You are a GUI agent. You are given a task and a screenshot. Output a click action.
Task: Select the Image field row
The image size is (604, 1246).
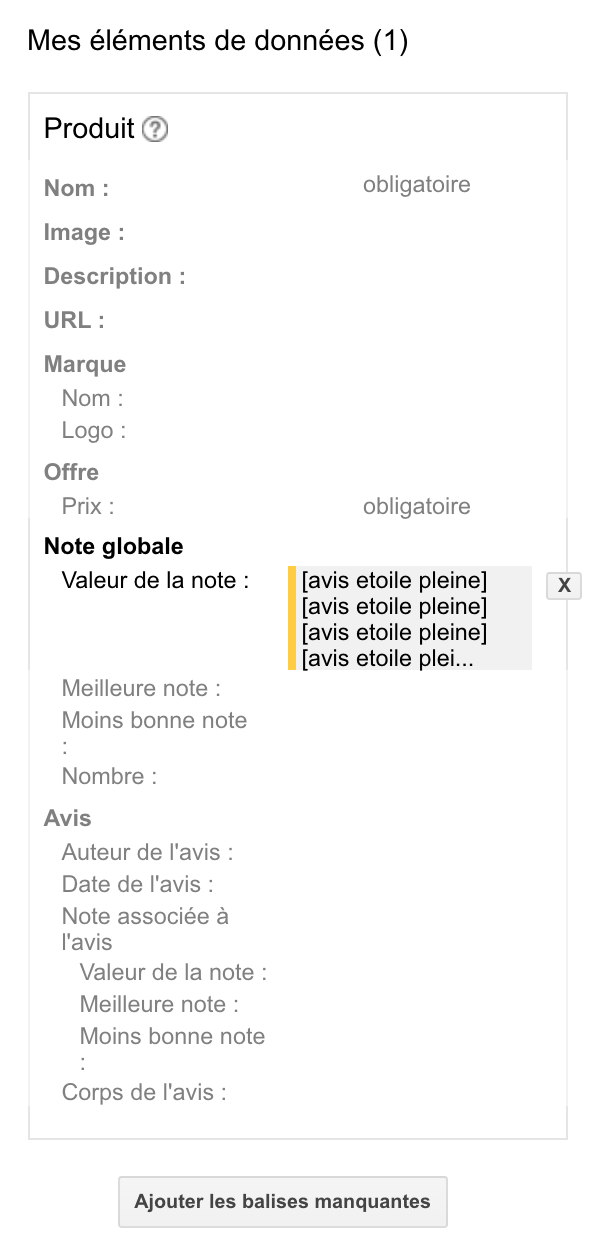tap(84, 232)
